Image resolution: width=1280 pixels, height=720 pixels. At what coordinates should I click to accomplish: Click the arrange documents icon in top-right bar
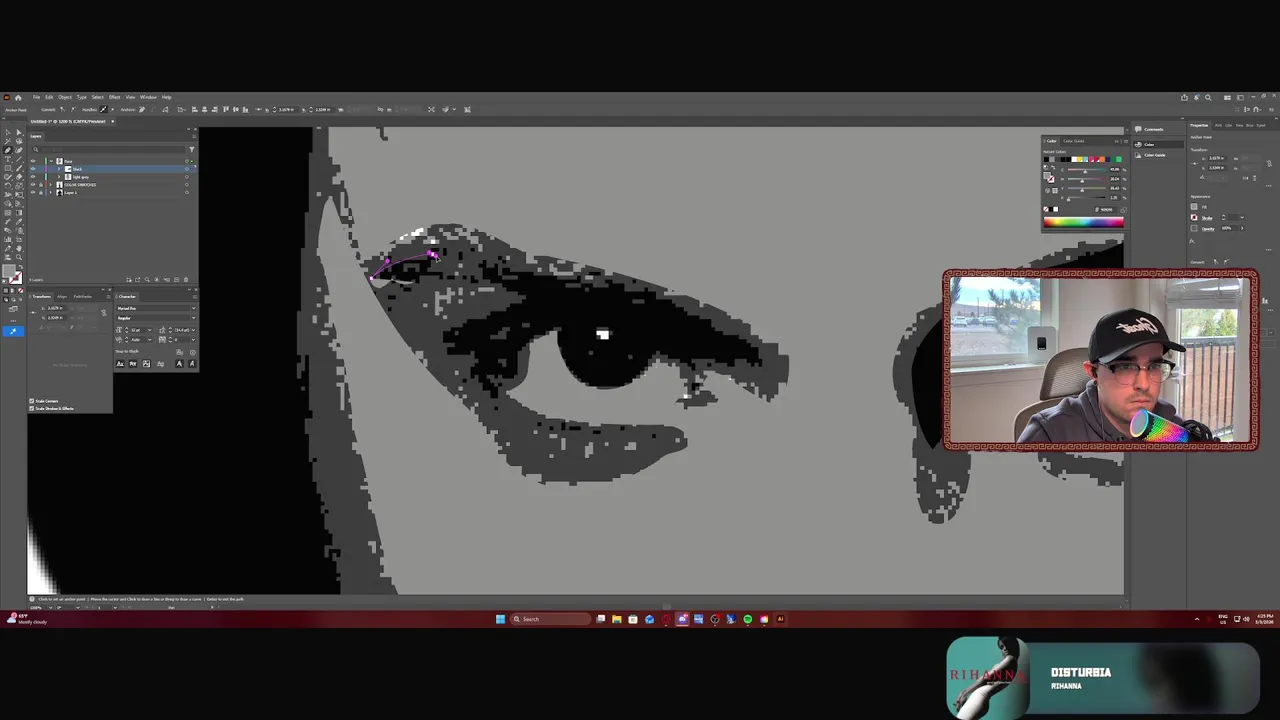tap(1227, 98)
